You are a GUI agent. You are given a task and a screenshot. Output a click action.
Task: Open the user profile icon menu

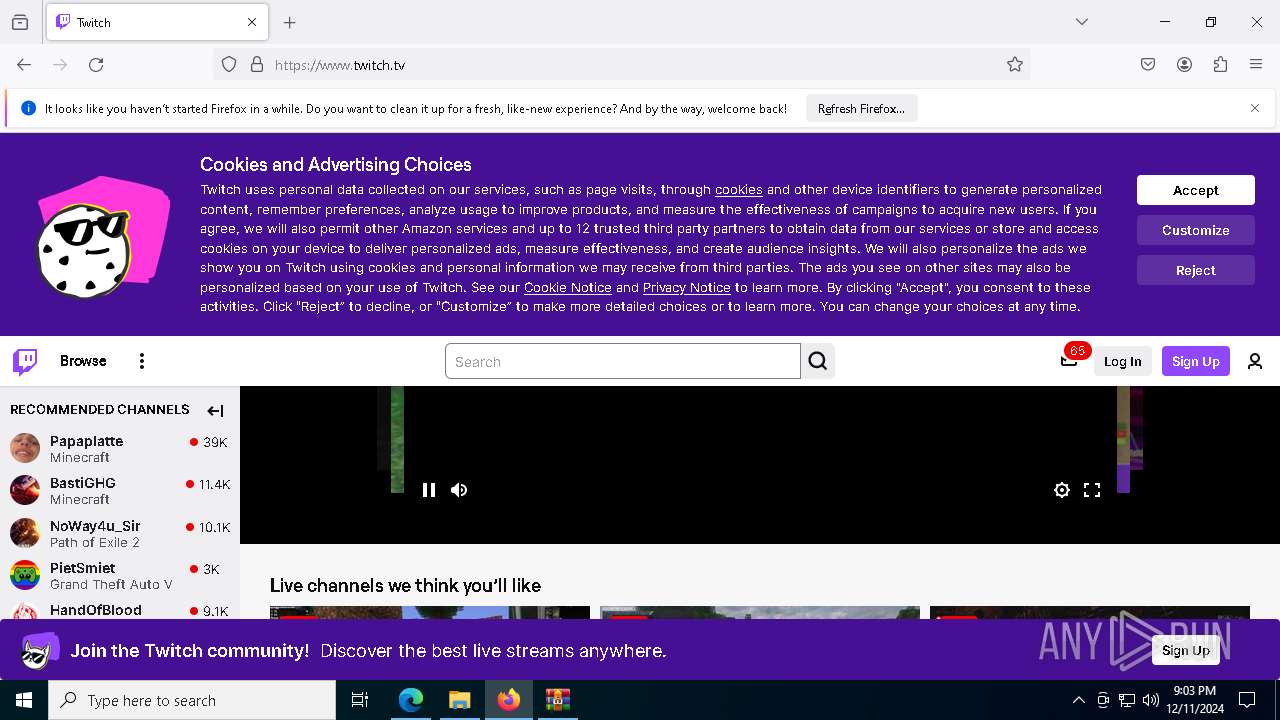(1255, 362)
